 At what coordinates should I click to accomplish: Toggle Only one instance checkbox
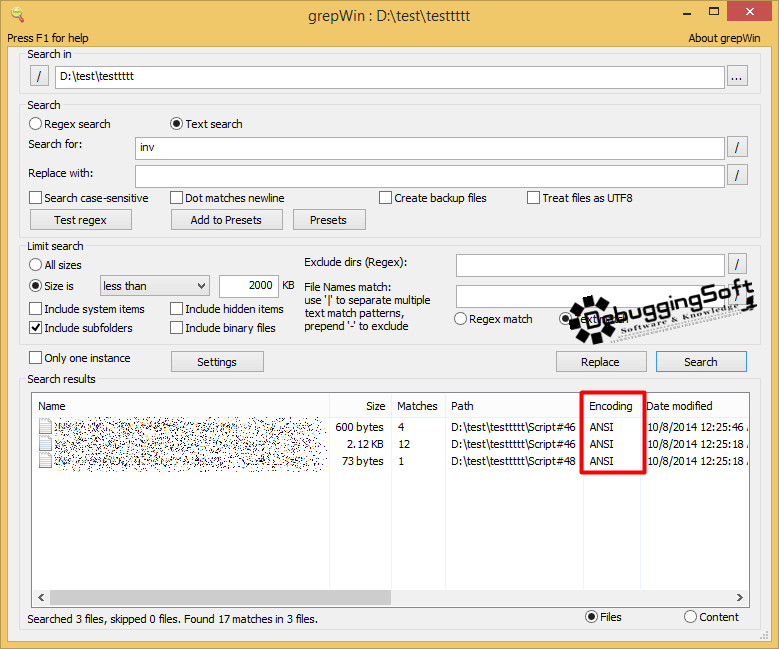(35, 358)
